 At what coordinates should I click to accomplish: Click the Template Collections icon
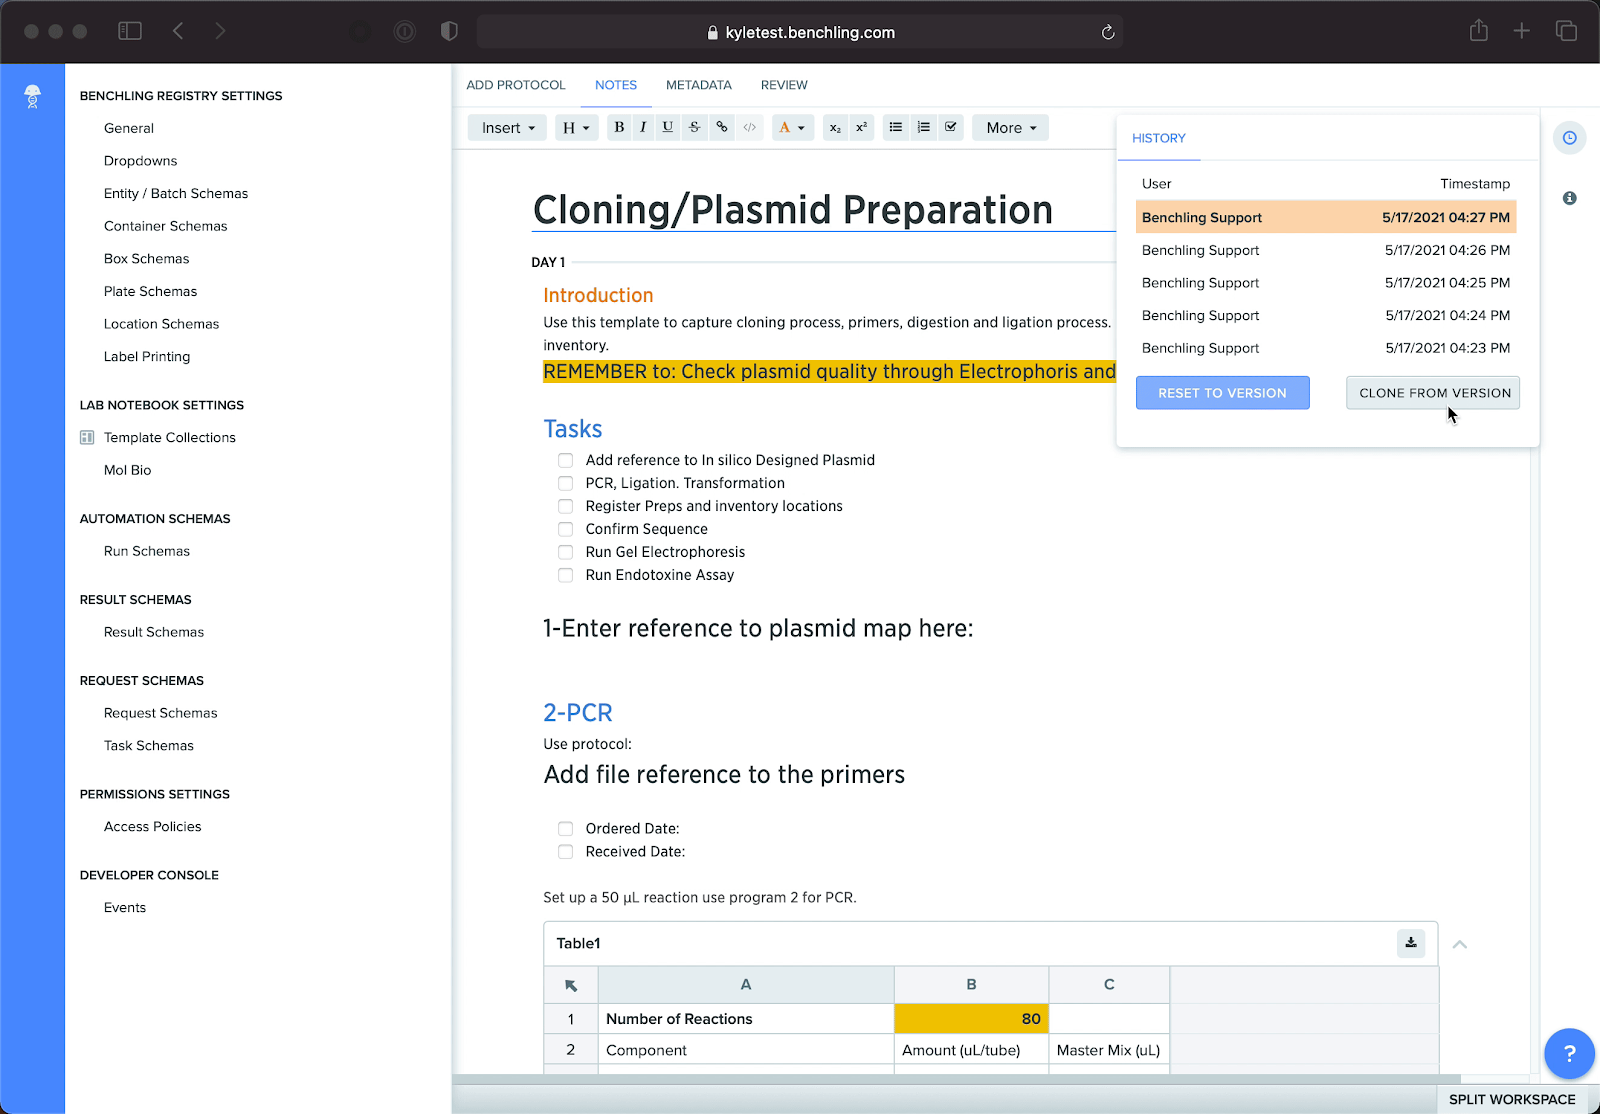(x=87, y=437)
